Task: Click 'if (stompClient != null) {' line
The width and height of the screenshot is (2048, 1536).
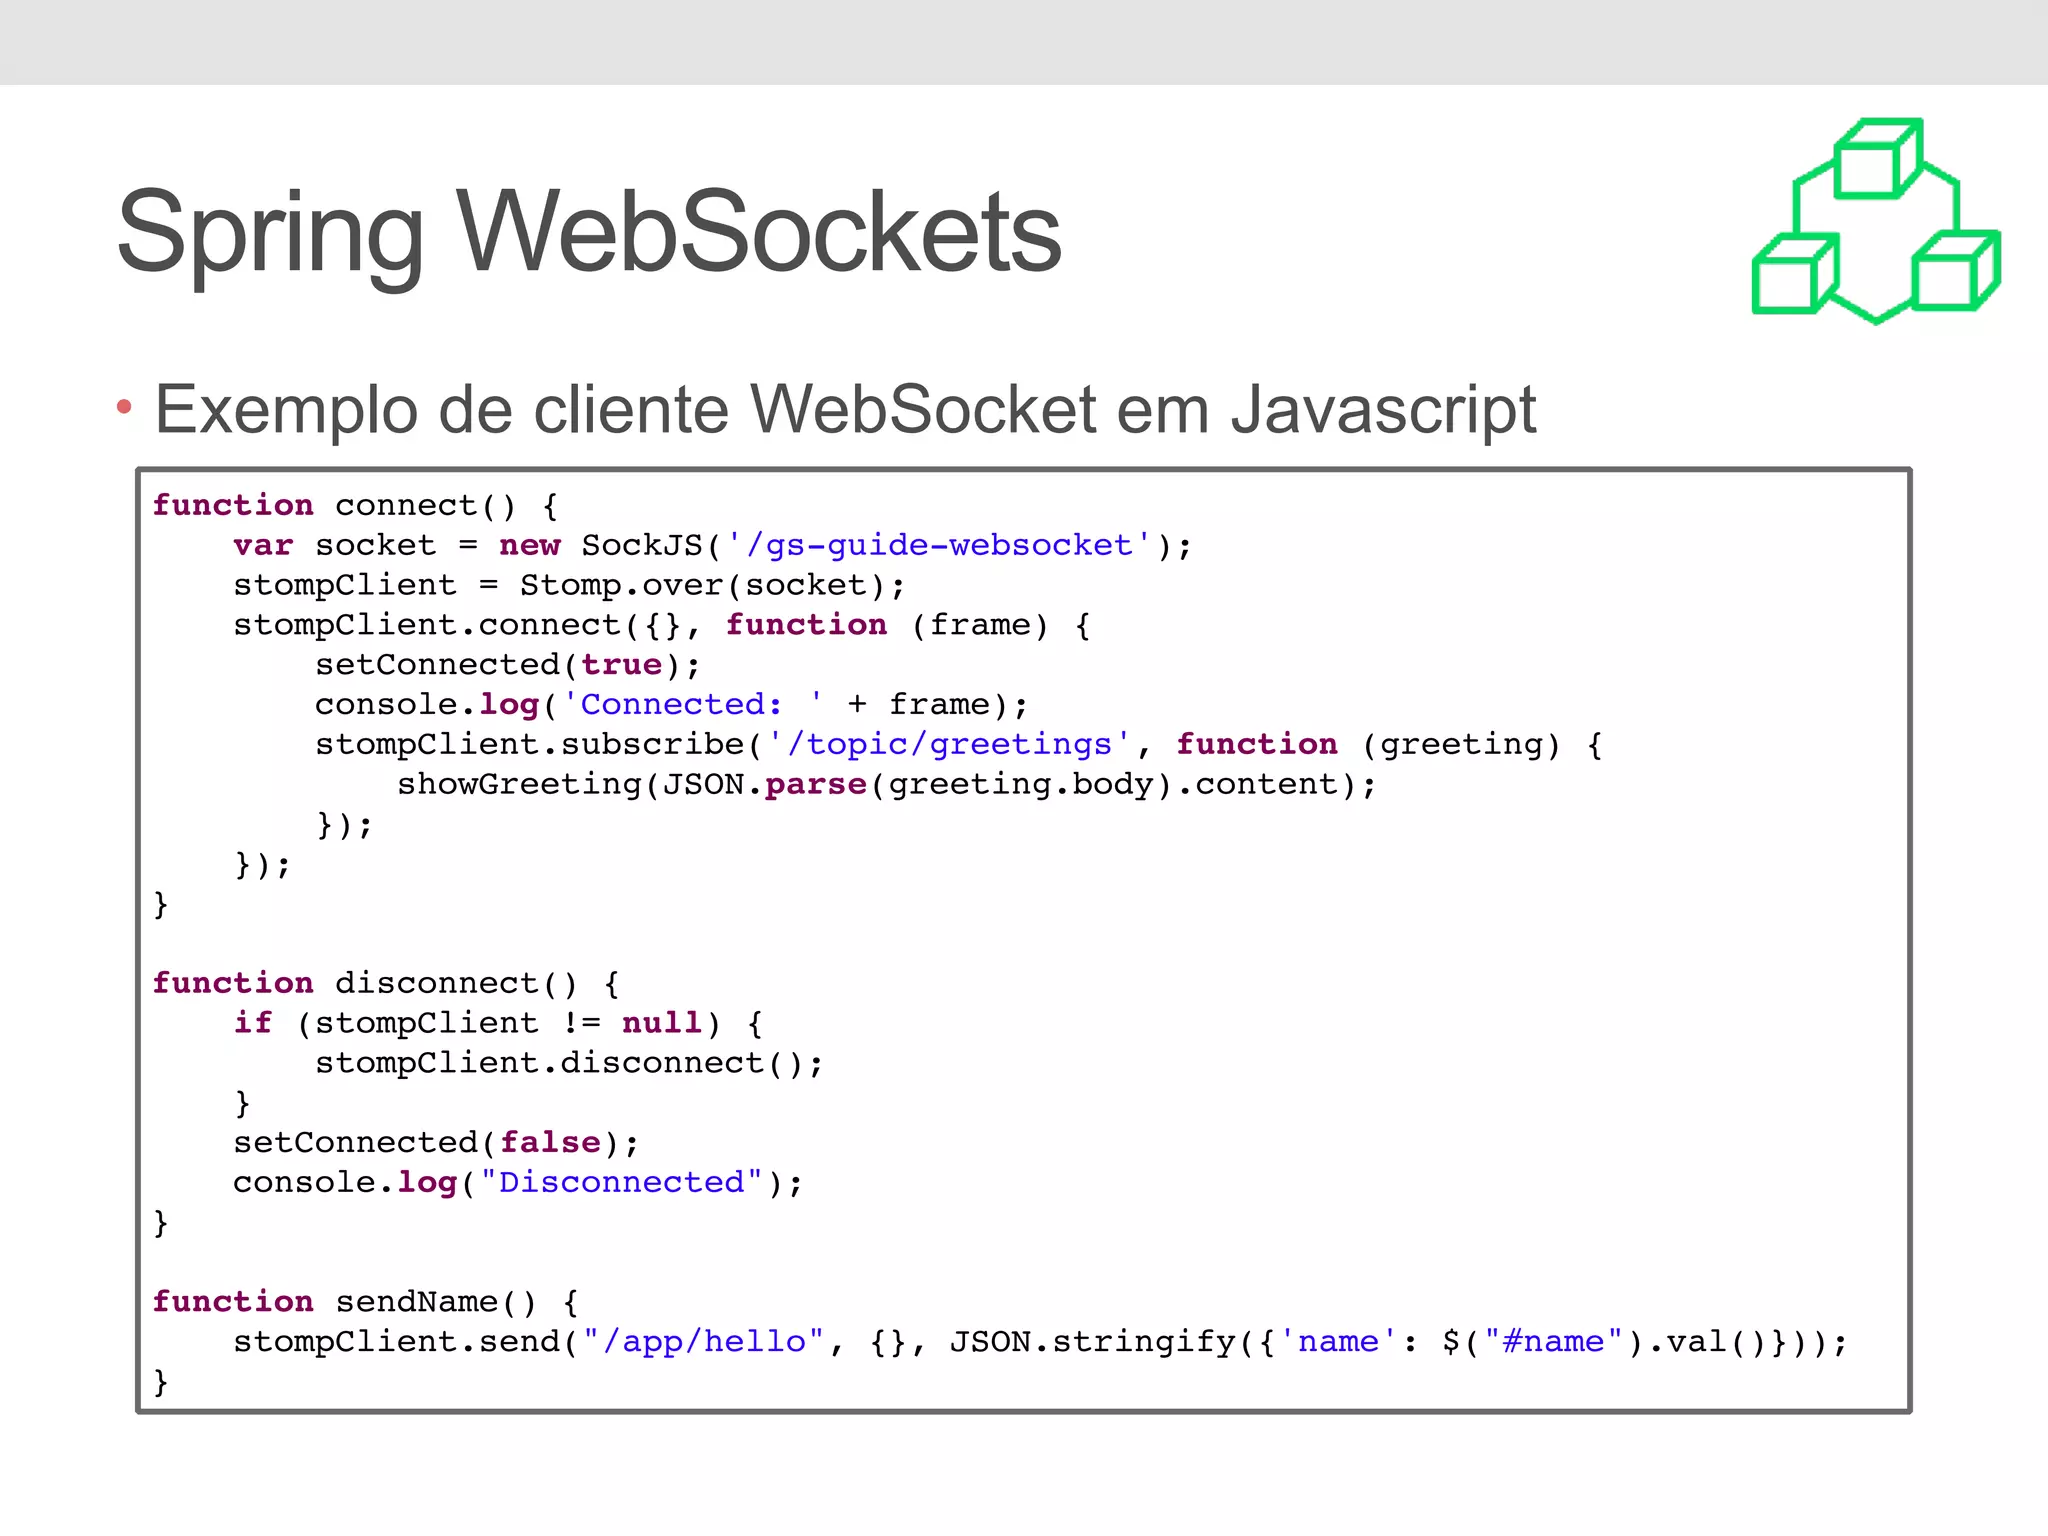Action: coord(498,1024)
